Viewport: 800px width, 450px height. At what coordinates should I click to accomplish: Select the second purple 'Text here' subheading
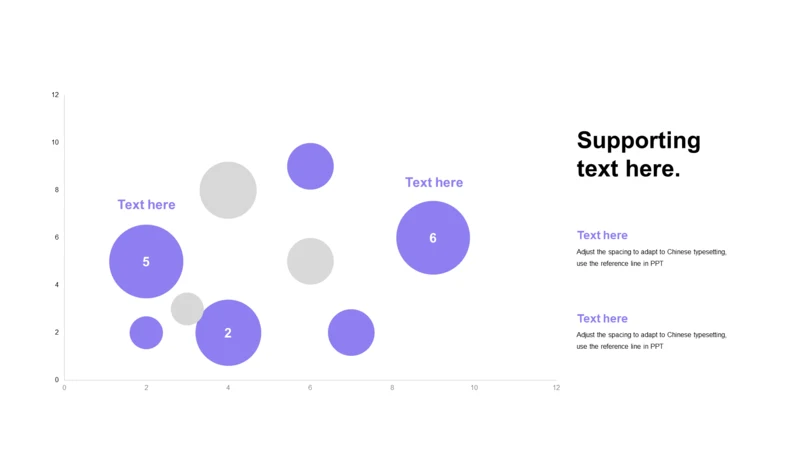pos(602,318)
